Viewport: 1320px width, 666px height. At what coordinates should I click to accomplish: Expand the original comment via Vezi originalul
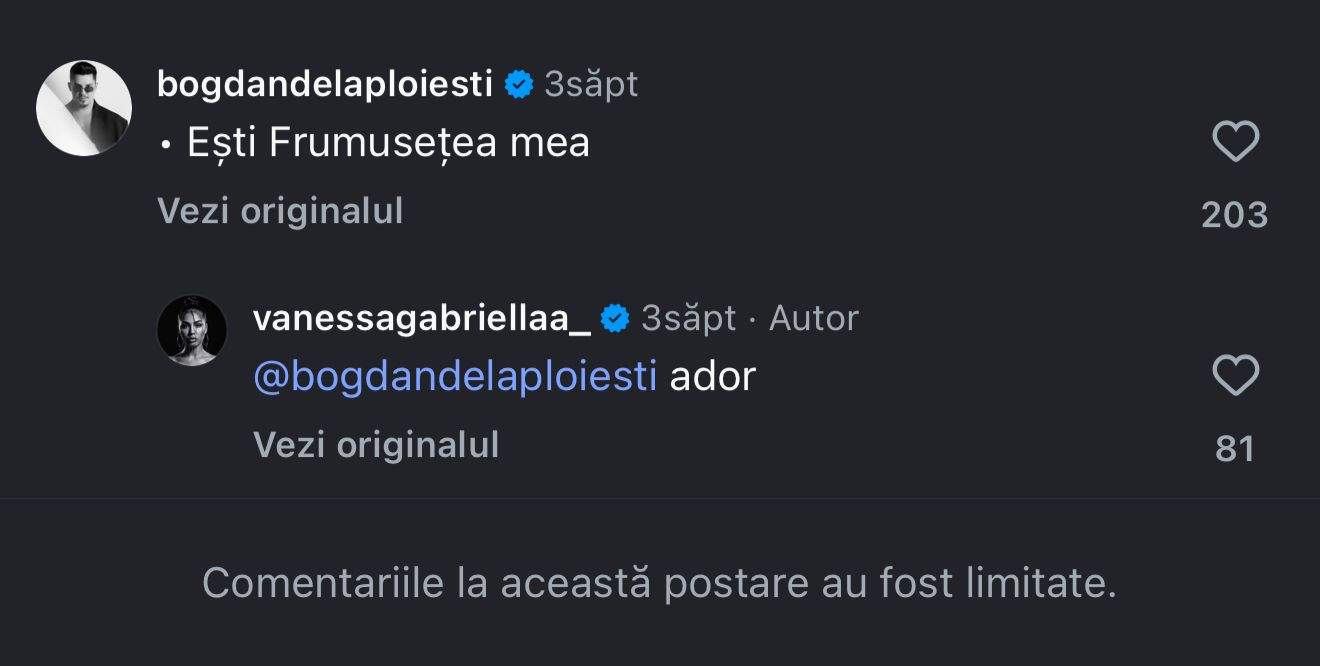(280, 211)
